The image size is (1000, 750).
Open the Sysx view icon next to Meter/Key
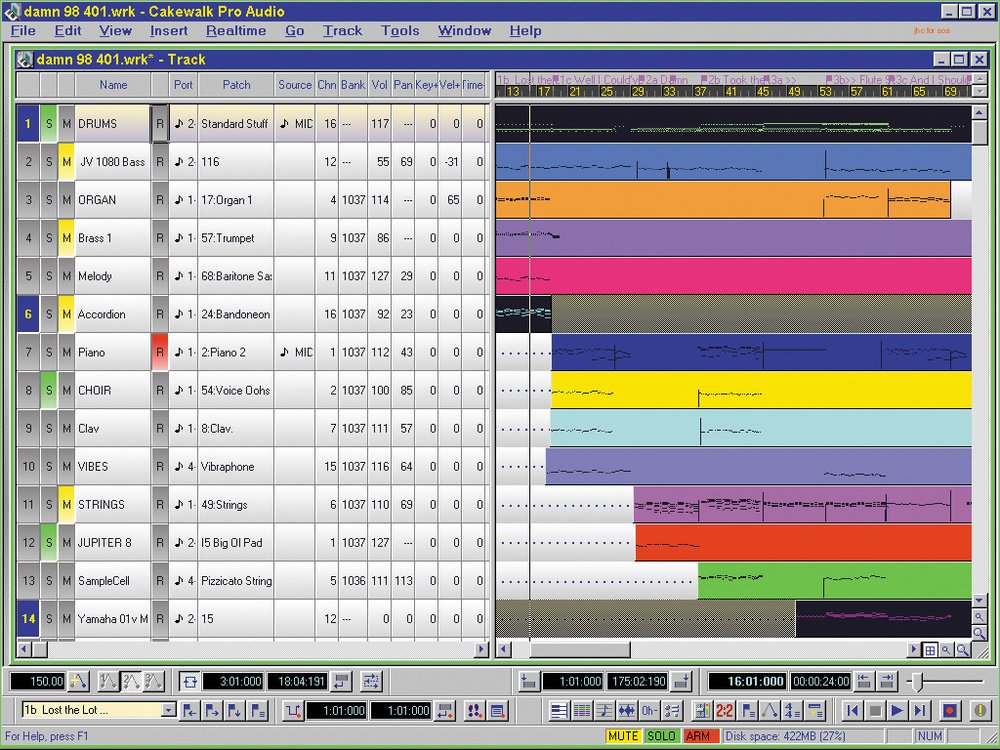pos(815,710)
